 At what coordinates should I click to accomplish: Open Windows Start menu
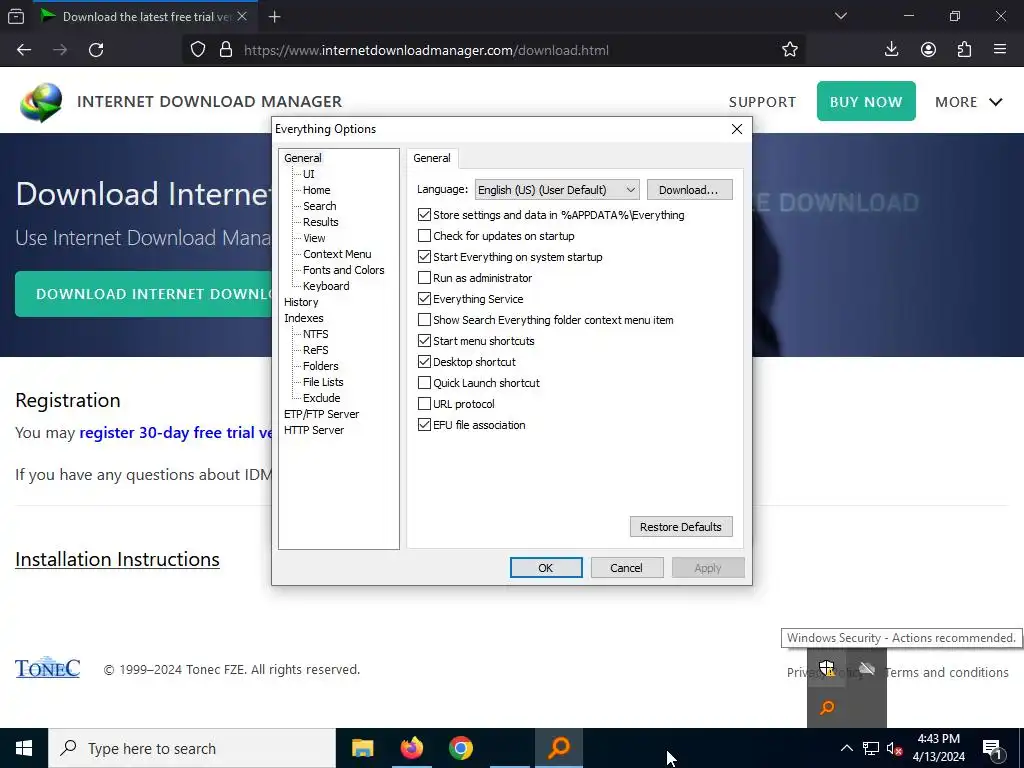[x=24, y=748]
